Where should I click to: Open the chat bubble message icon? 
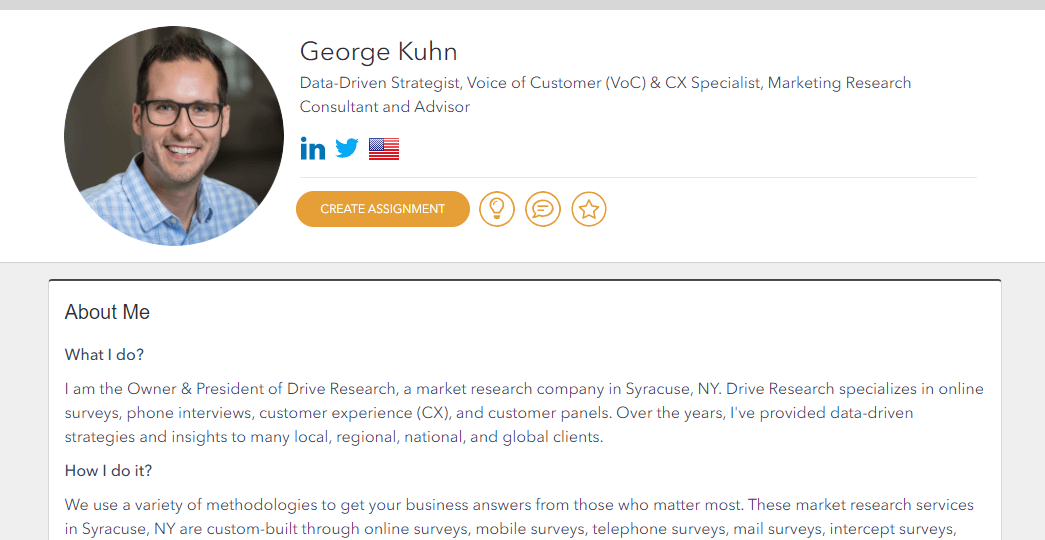tap(543, 209)
